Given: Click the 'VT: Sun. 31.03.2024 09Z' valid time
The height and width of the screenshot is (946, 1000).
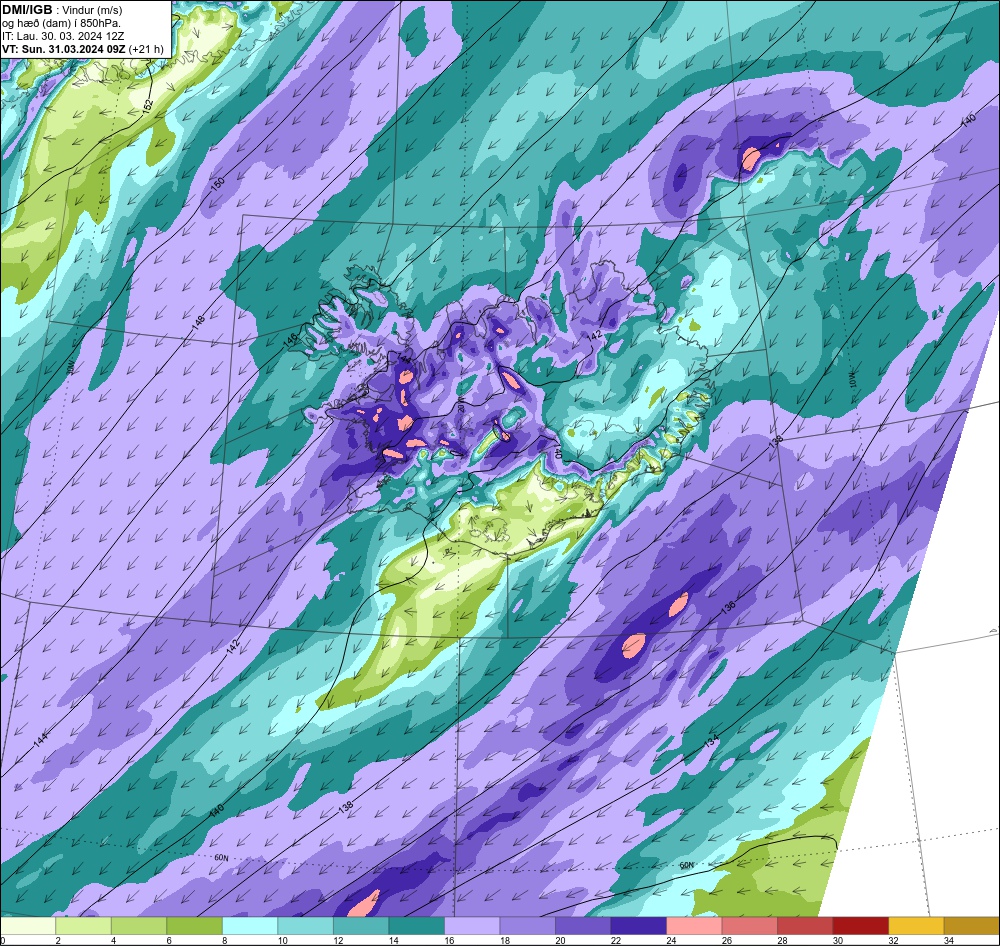Looking at the screenshot, I should point(63,49).
